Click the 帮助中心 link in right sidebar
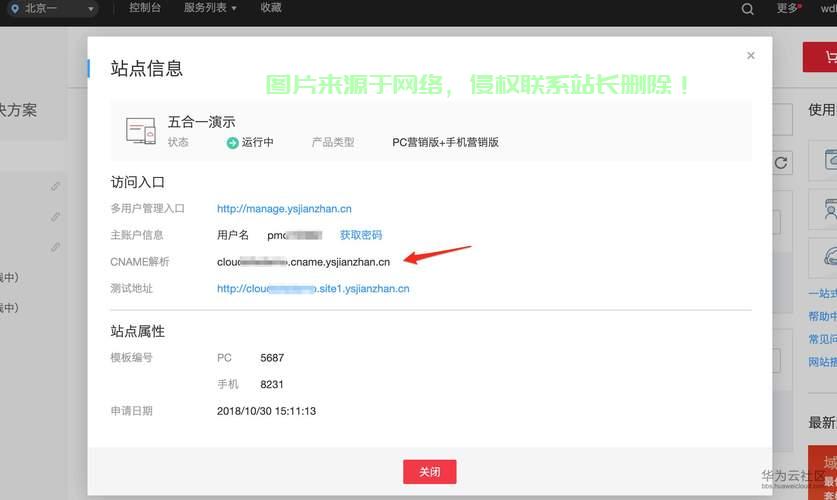Viewport: 837px width, 500px height. (822, 317)
